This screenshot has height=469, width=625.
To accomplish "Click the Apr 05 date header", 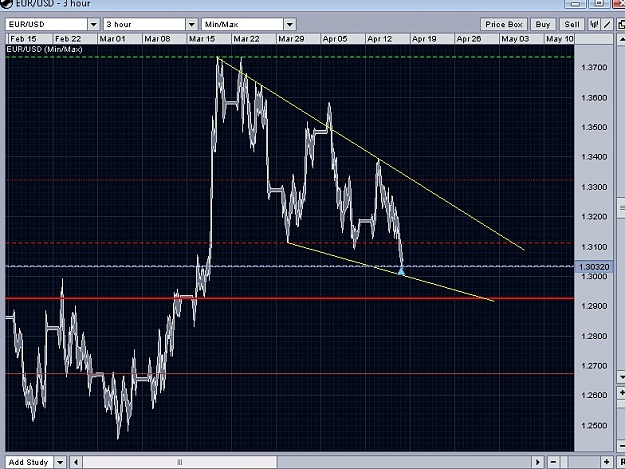I will pyautogui.click(x=335, y=39).
